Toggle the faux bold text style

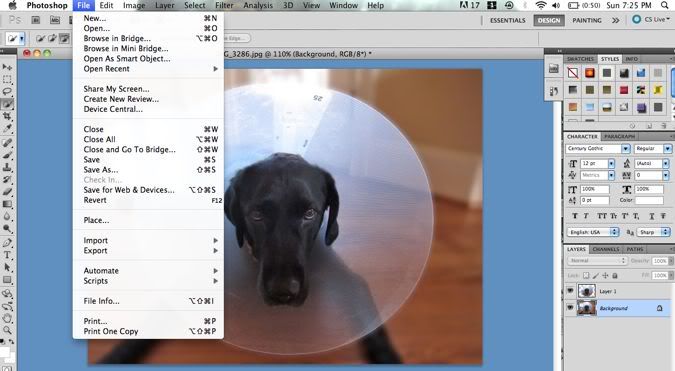[x=575, y=216]
